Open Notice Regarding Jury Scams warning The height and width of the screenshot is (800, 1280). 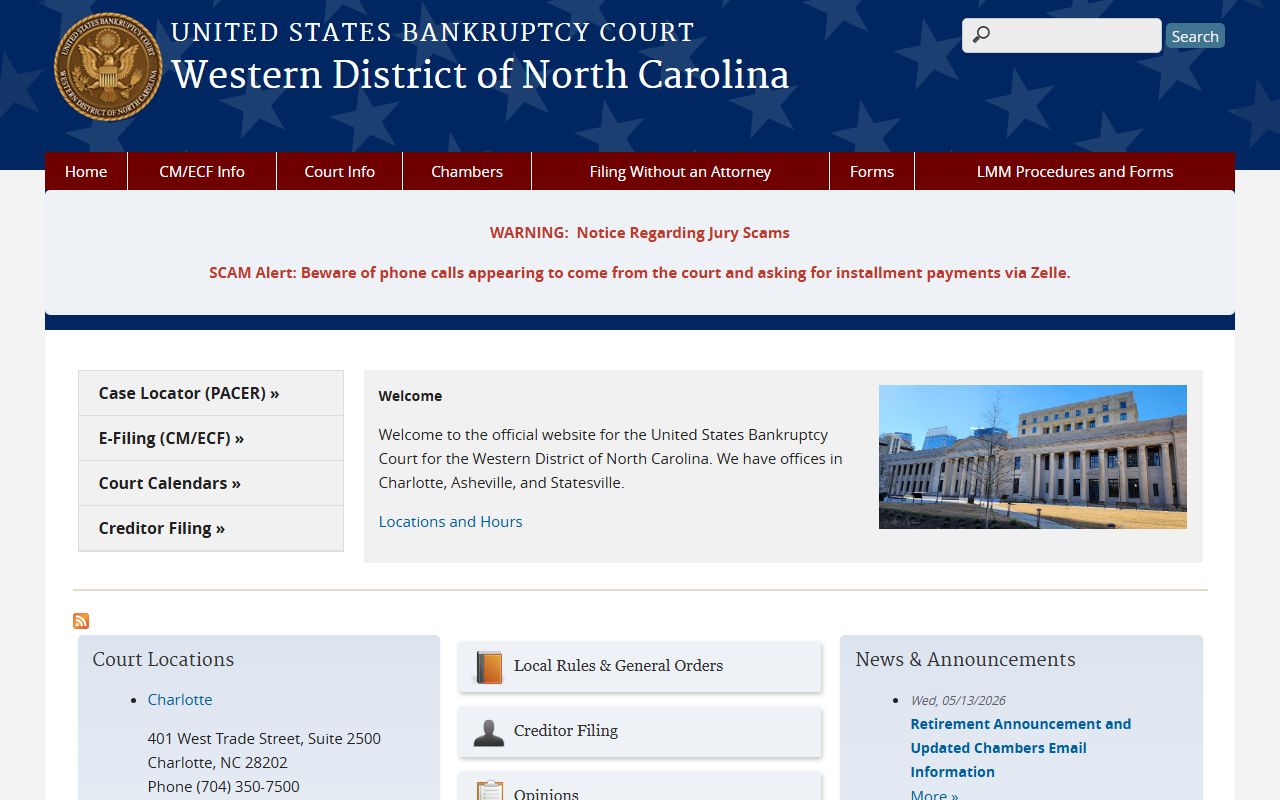pos(640,233)
